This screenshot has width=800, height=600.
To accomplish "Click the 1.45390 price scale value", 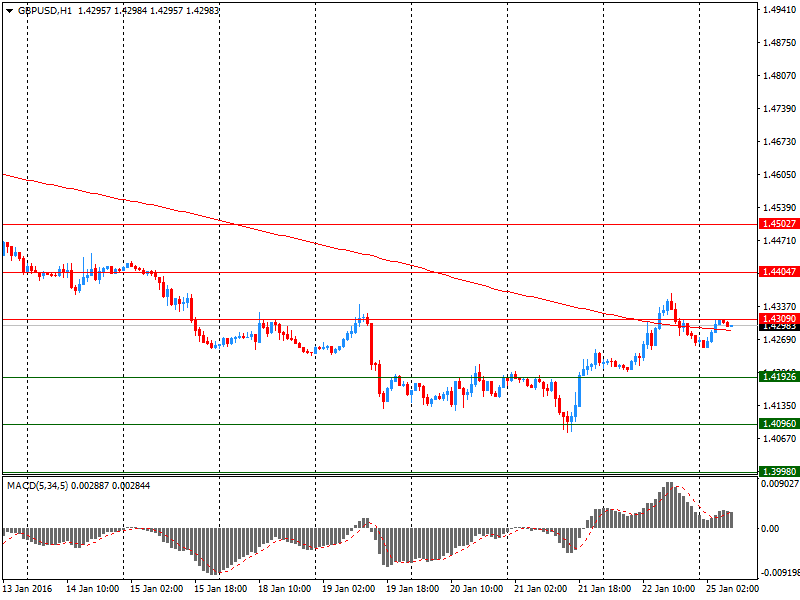I will point(779,208).
